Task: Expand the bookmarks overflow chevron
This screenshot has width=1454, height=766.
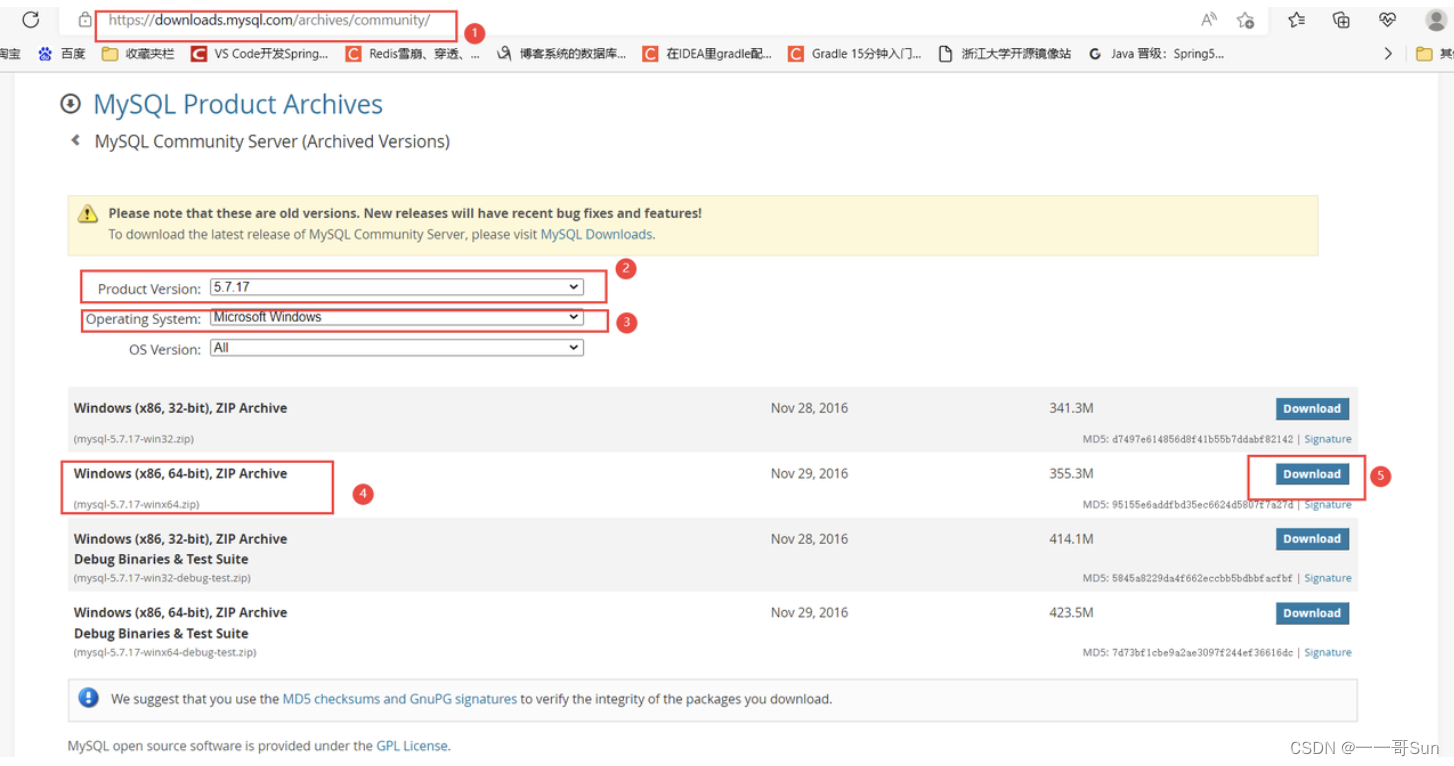Action: (x=1388, y=54)
